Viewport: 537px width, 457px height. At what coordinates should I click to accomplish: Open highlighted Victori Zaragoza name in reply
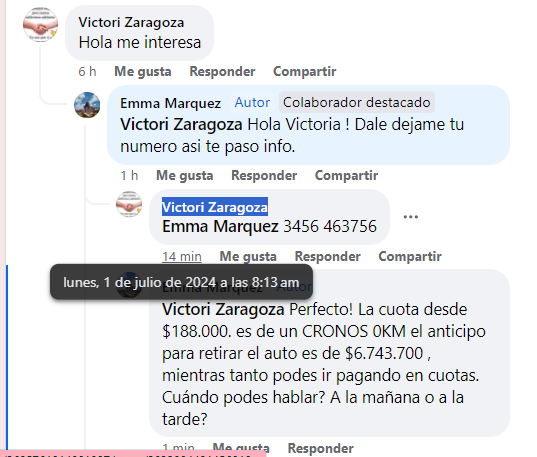(215, 207)
